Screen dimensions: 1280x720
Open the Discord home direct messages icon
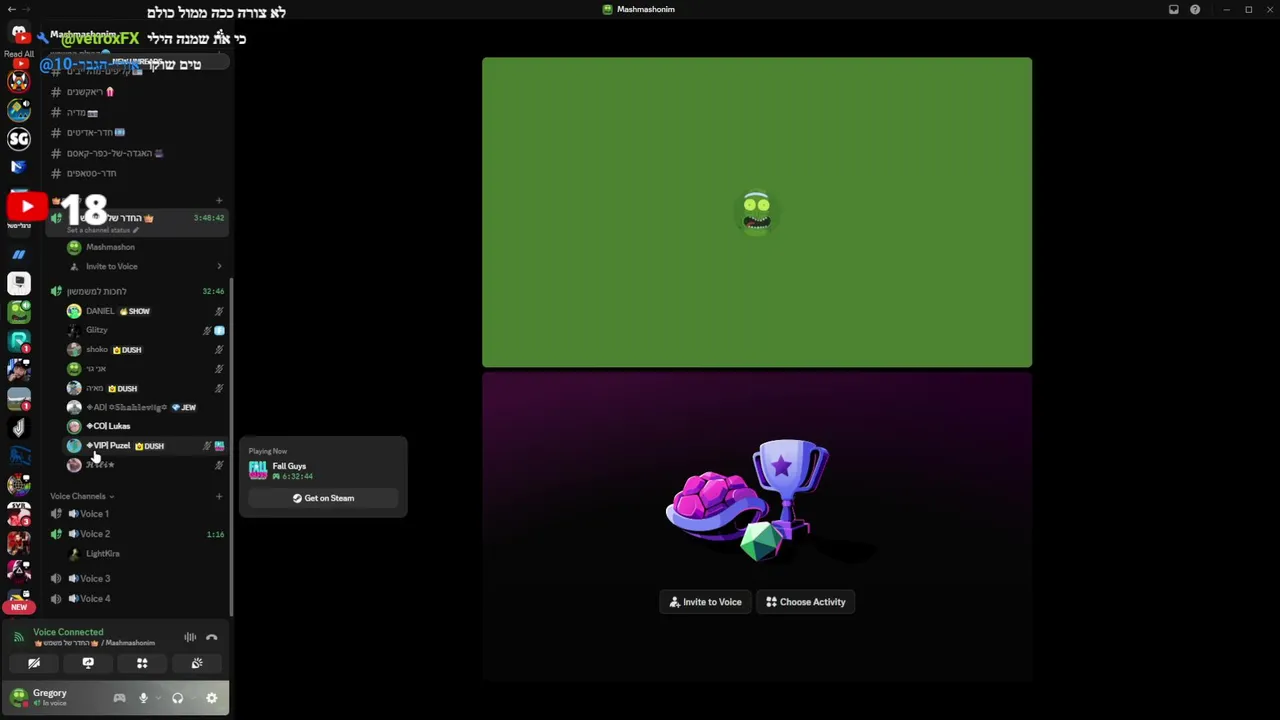19,33
